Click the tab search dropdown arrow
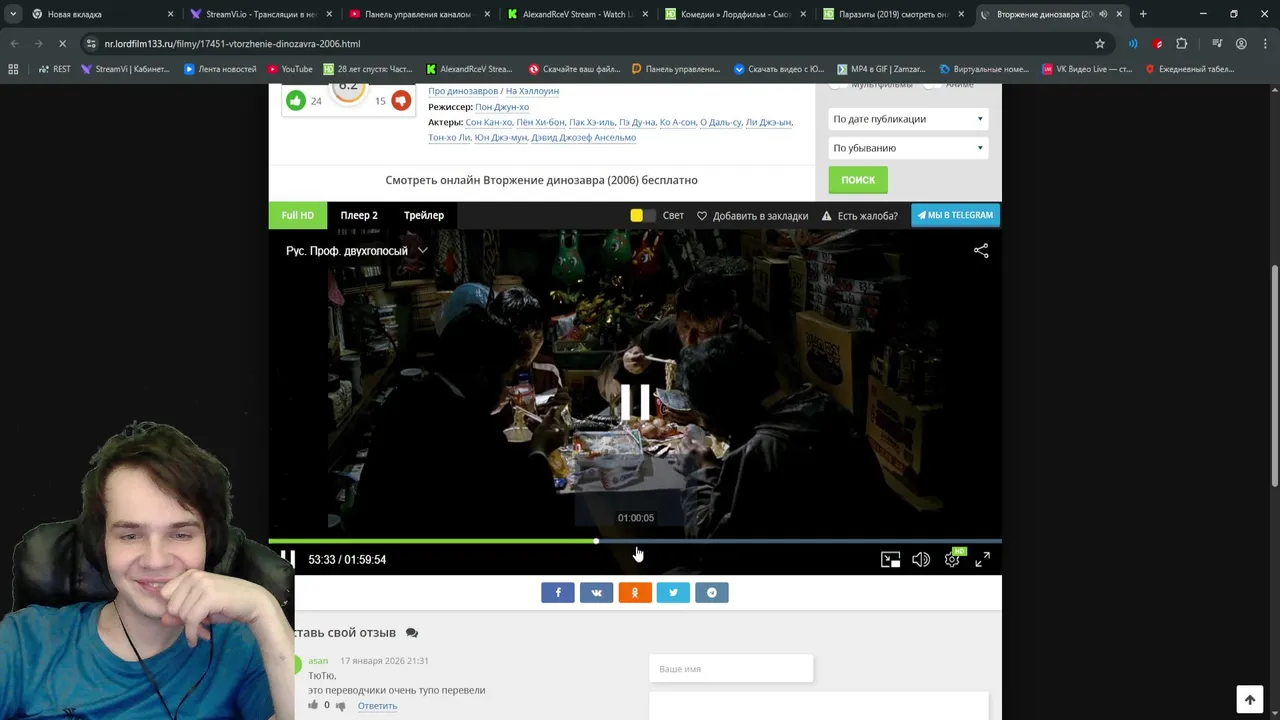This screenshot has width=1280, height=720. (13, 14)
